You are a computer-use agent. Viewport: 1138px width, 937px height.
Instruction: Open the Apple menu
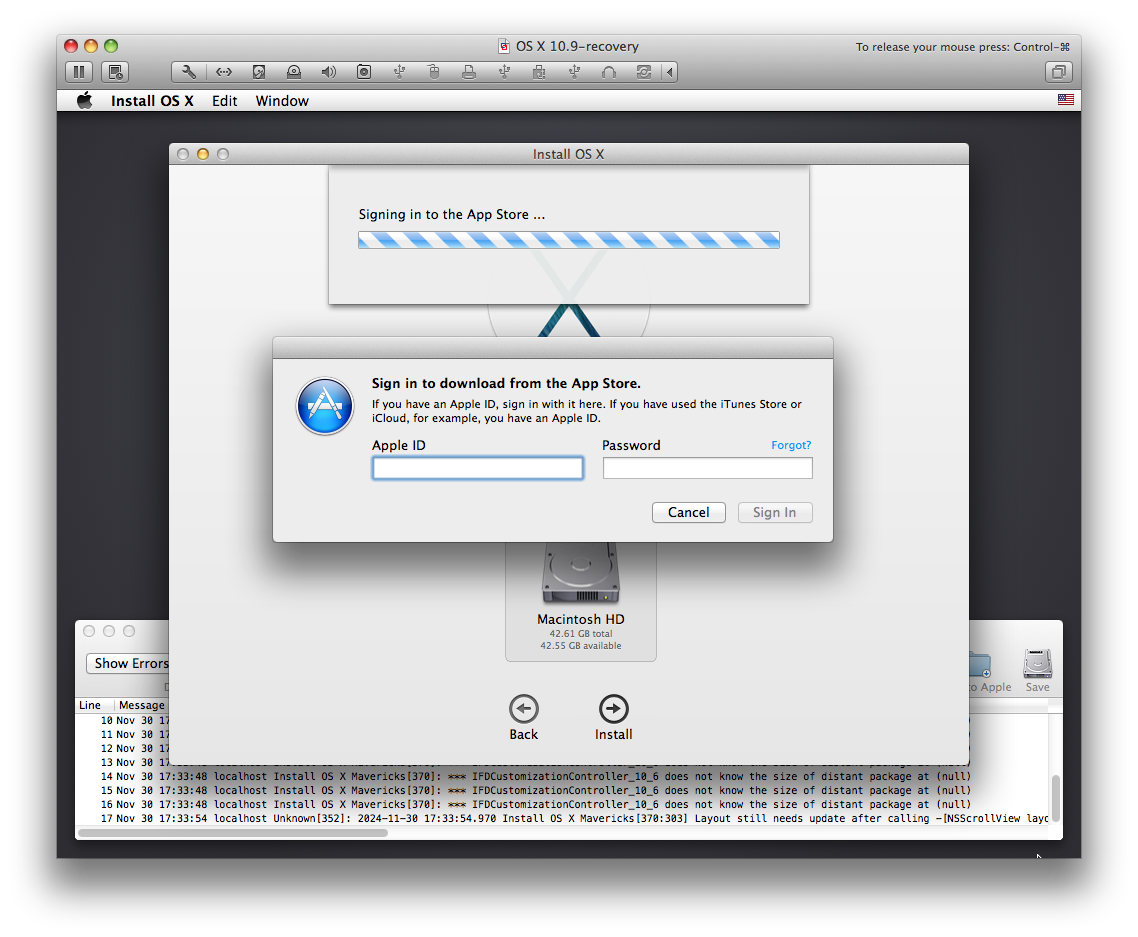click(85, 101)
